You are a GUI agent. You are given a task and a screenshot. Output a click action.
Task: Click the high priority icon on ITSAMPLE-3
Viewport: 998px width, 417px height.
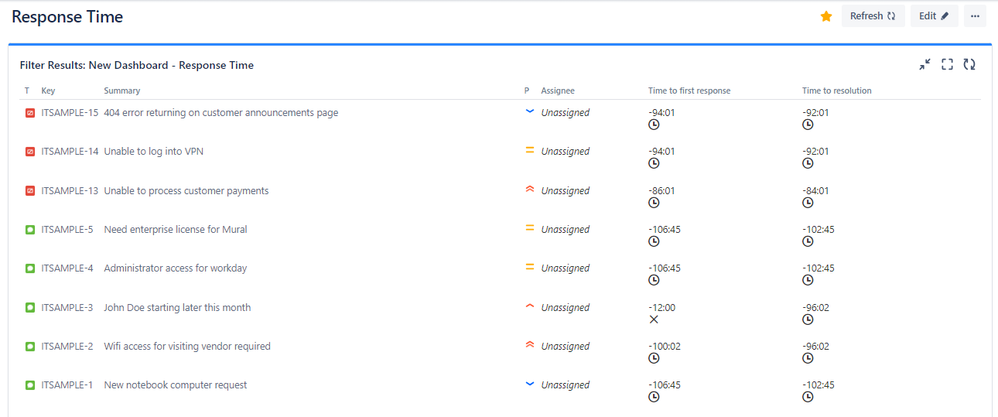point(529,306)
